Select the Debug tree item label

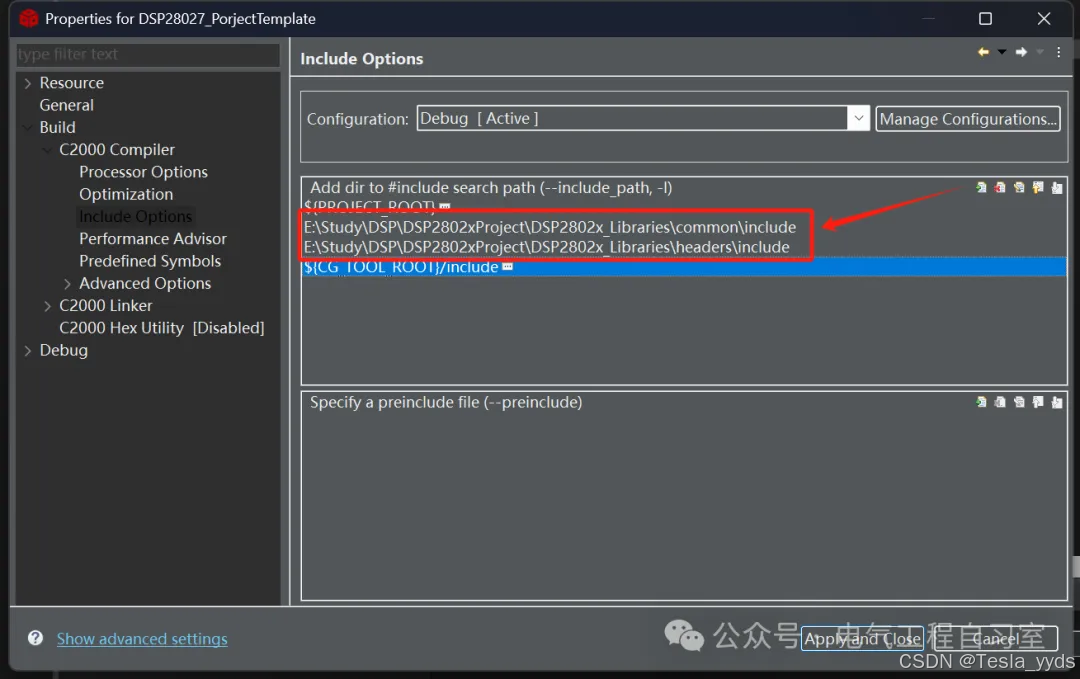(63, 350)
